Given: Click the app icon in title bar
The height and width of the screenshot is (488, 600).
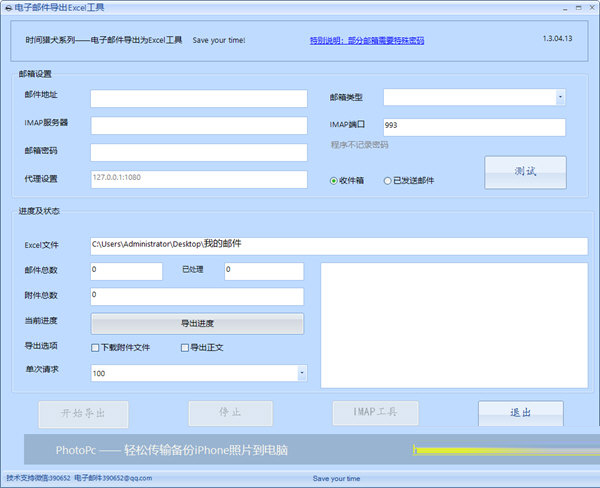Looking at the screenshot, I should coord(9,8).
